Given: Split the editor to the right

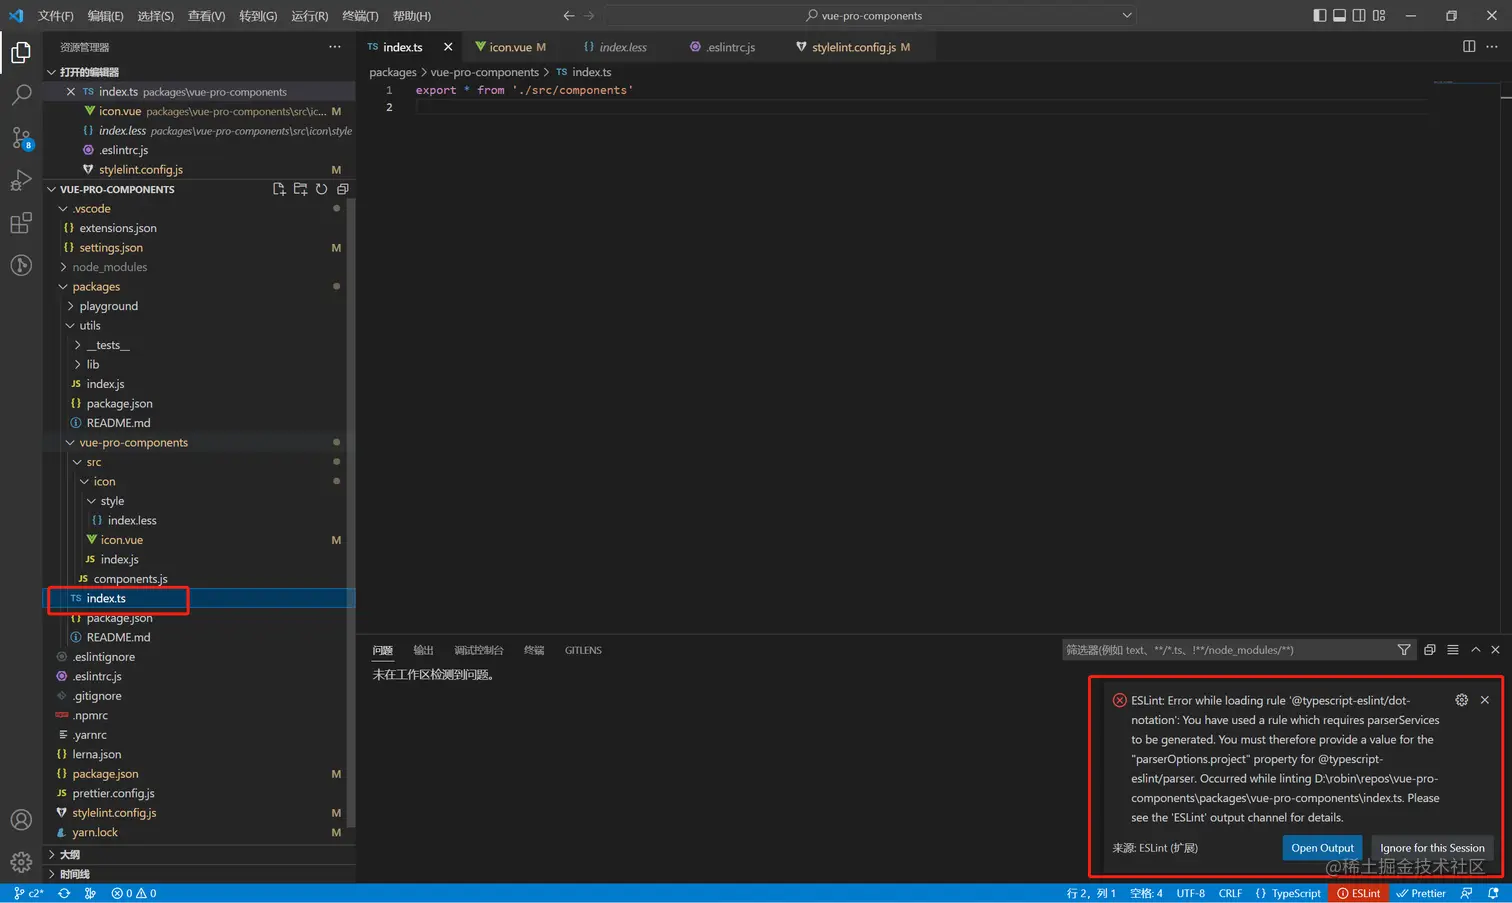Looking at the screenshot, I should point(1469,46).
